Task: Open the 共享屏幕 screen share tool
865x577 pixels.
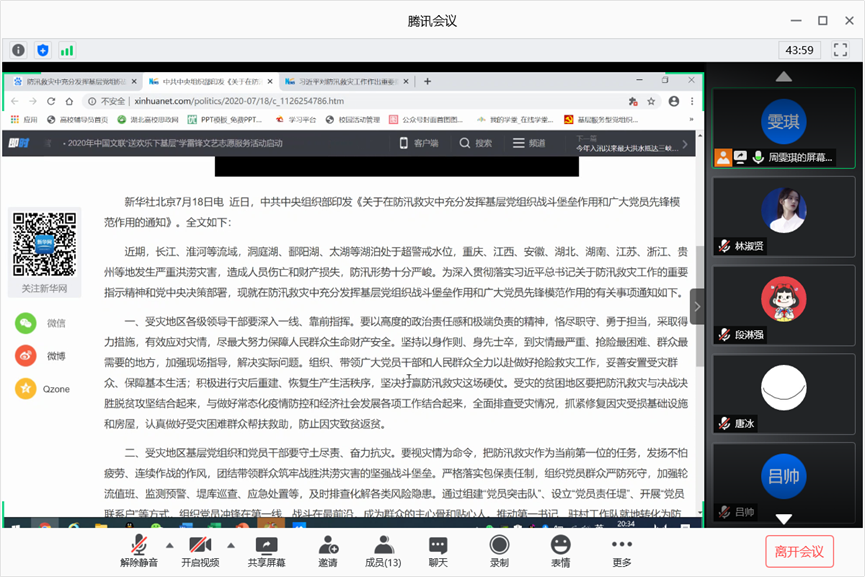Action: (x=266, y=551)
